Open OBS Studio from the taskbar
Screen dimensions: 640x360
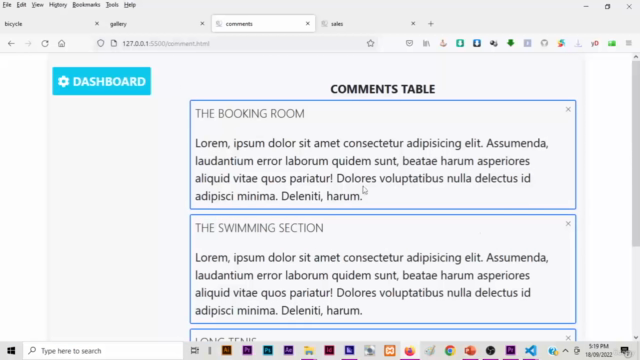[490, 350]
